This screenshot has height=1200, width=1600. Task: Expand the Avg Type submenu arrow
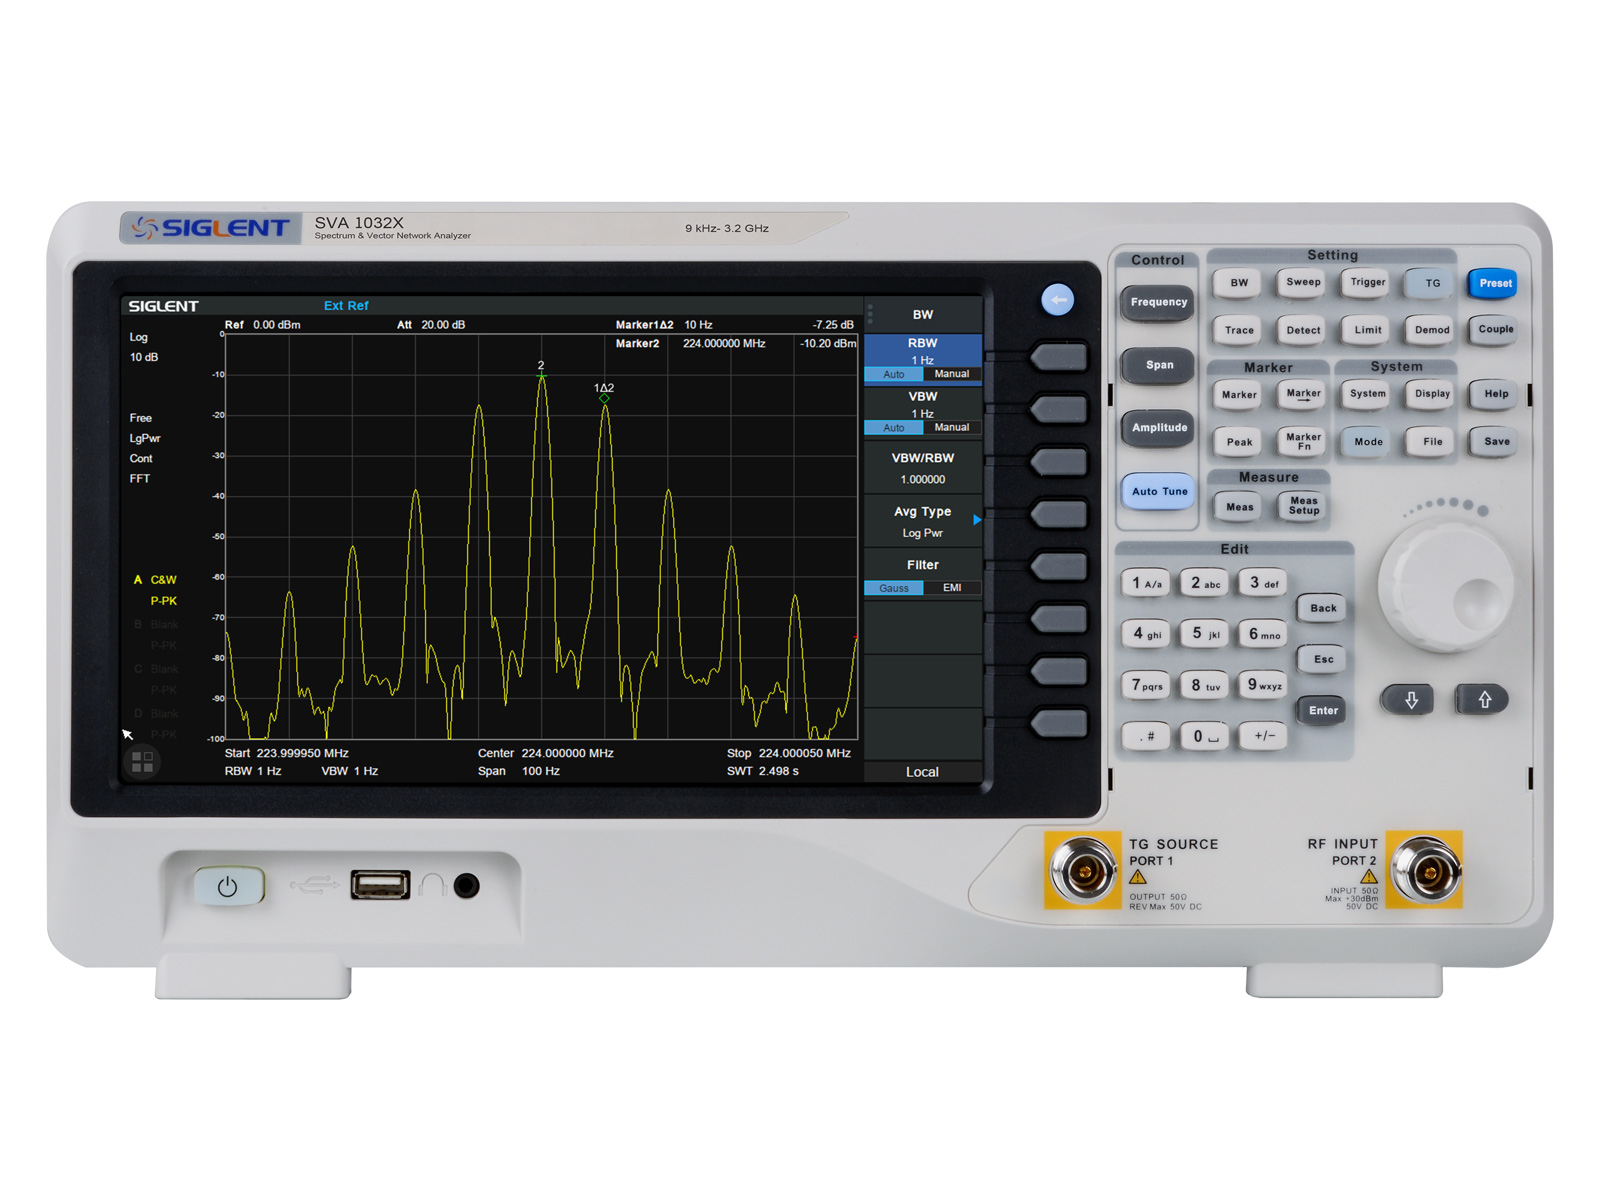(x=976, y=520)
